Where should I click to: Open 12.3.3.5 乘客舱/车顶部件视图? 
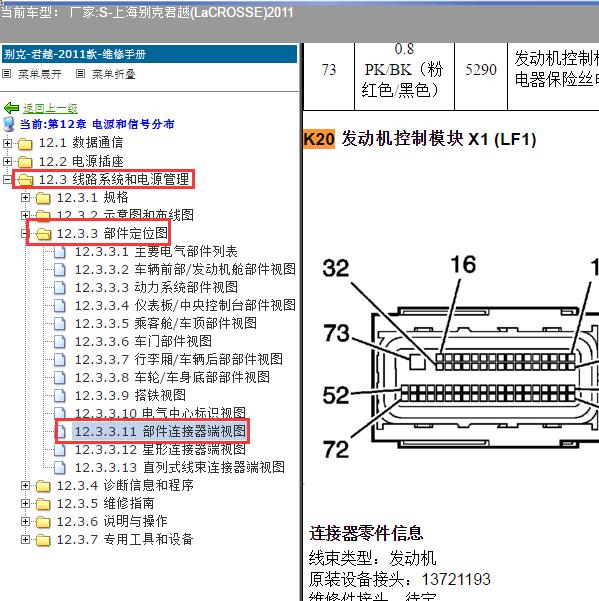pos(166,323)
